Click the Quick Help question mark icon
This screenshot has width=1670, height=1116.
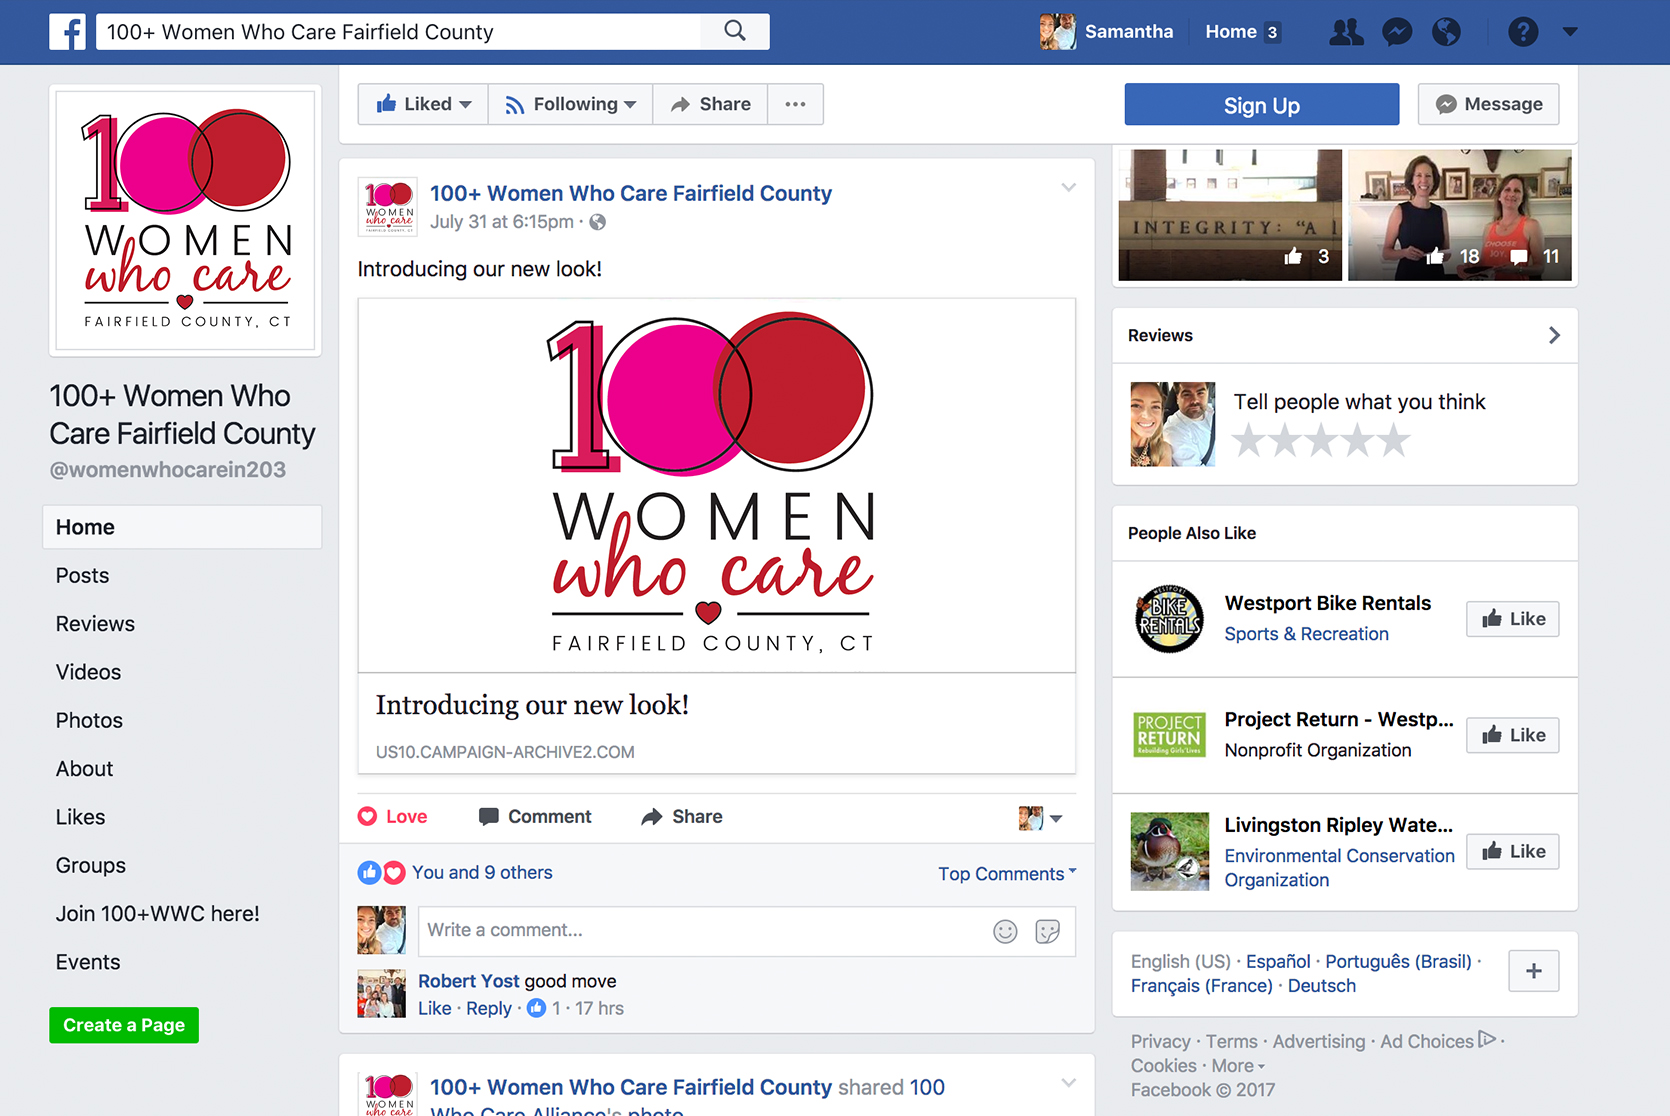click(1522, 32)
